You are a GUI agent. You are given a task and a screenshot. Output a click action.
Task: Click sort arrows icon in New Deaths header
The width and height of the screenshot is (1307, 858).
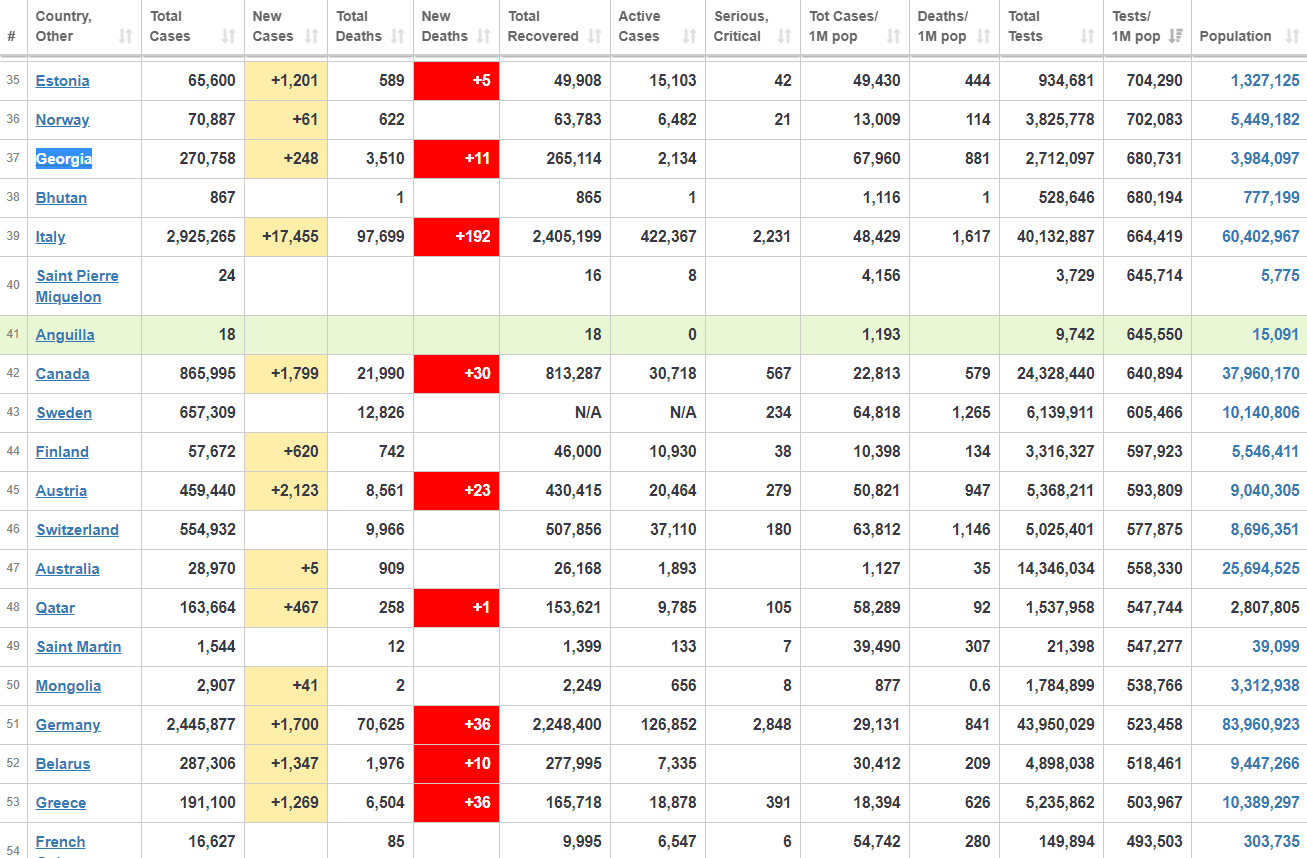(x=483, y=36)
